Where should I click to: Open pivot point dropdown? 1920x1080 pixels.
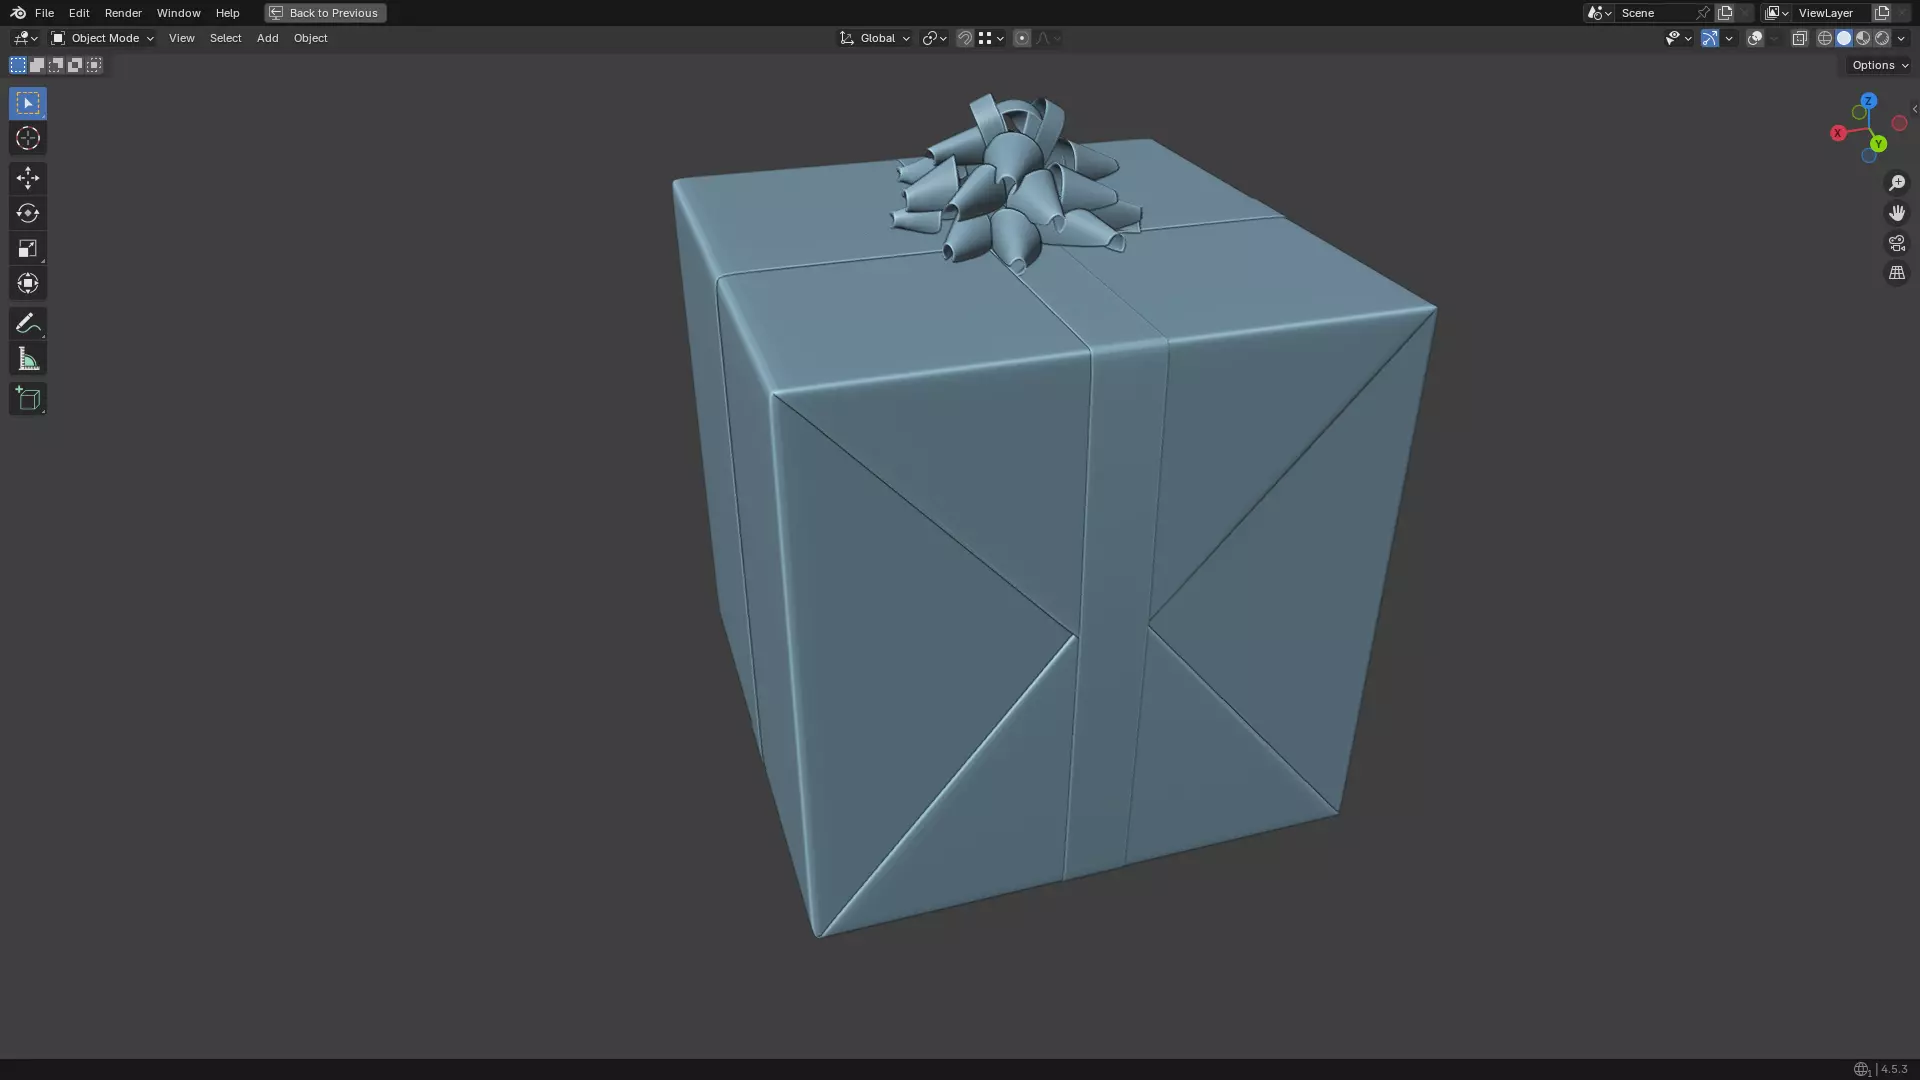click(x=934, y=38)
